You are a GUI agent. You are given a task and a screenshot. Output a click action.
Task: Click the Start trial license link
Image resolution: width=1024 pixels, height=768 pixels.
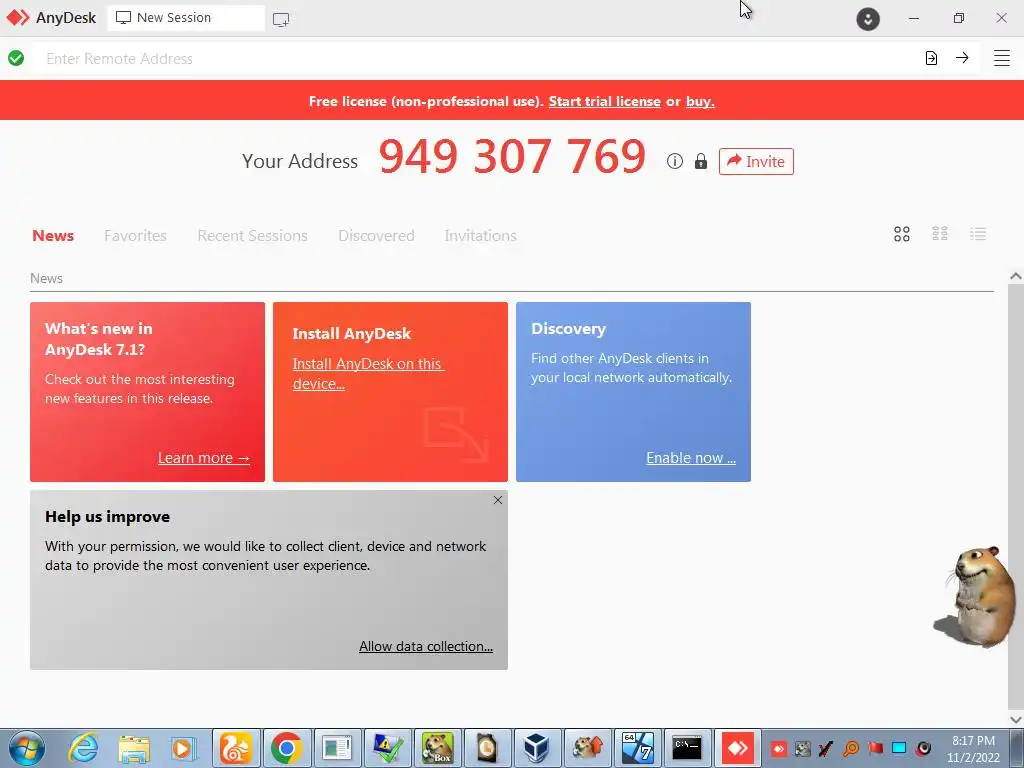(604, 101)
